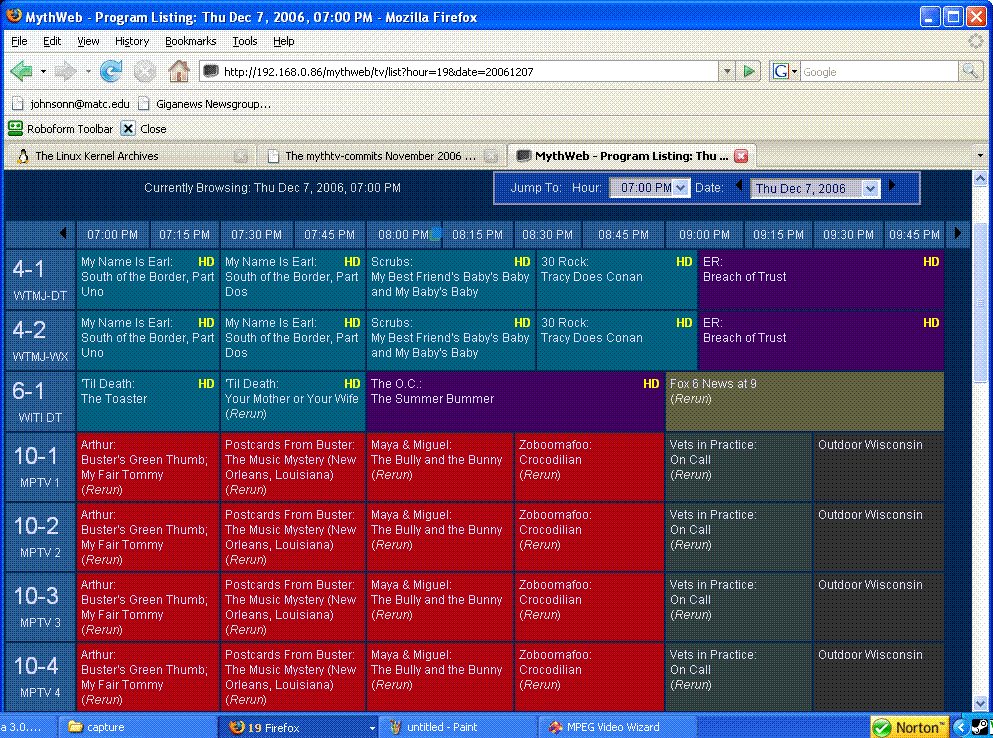Click previous date arrow beside Date selector

pyautogui.click(x=739, y=186)
